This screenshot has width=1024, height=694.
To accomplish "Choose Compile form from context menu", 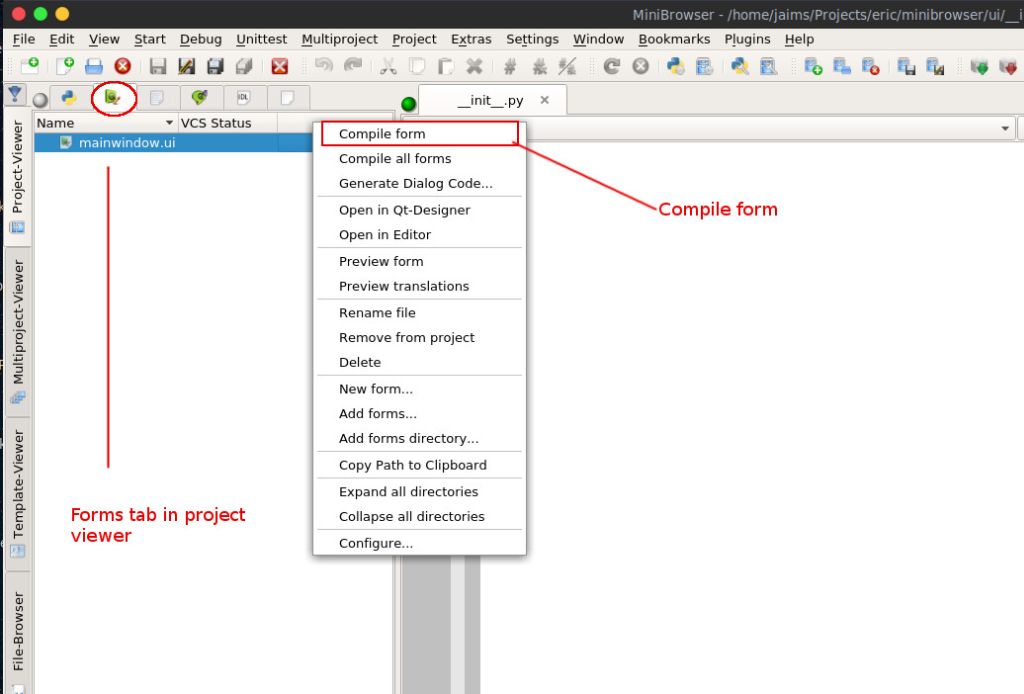I will point(382,134).
